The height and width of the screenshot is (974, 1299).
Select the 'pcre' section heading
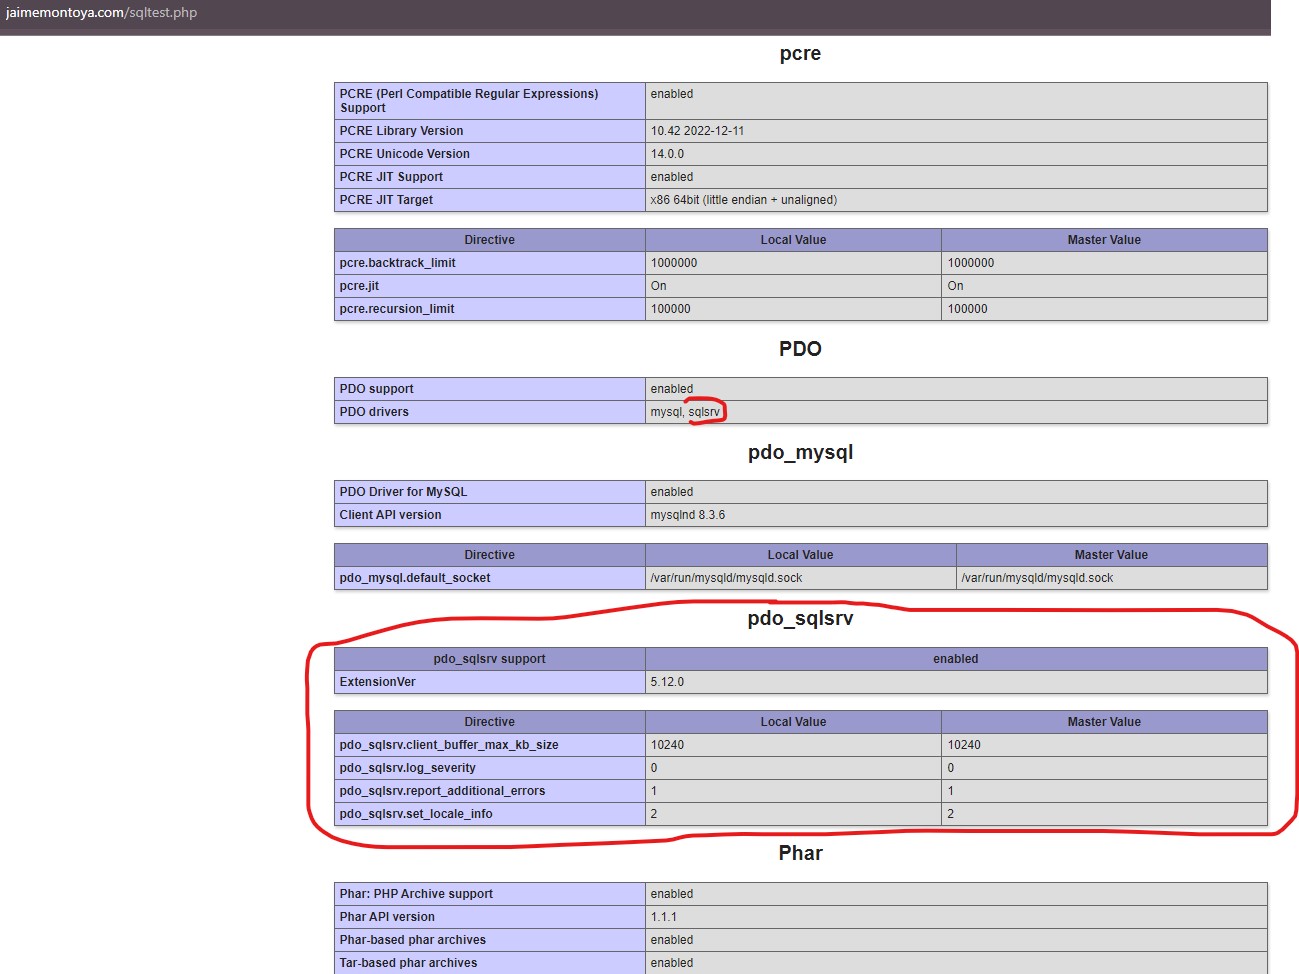click(800, 54)
